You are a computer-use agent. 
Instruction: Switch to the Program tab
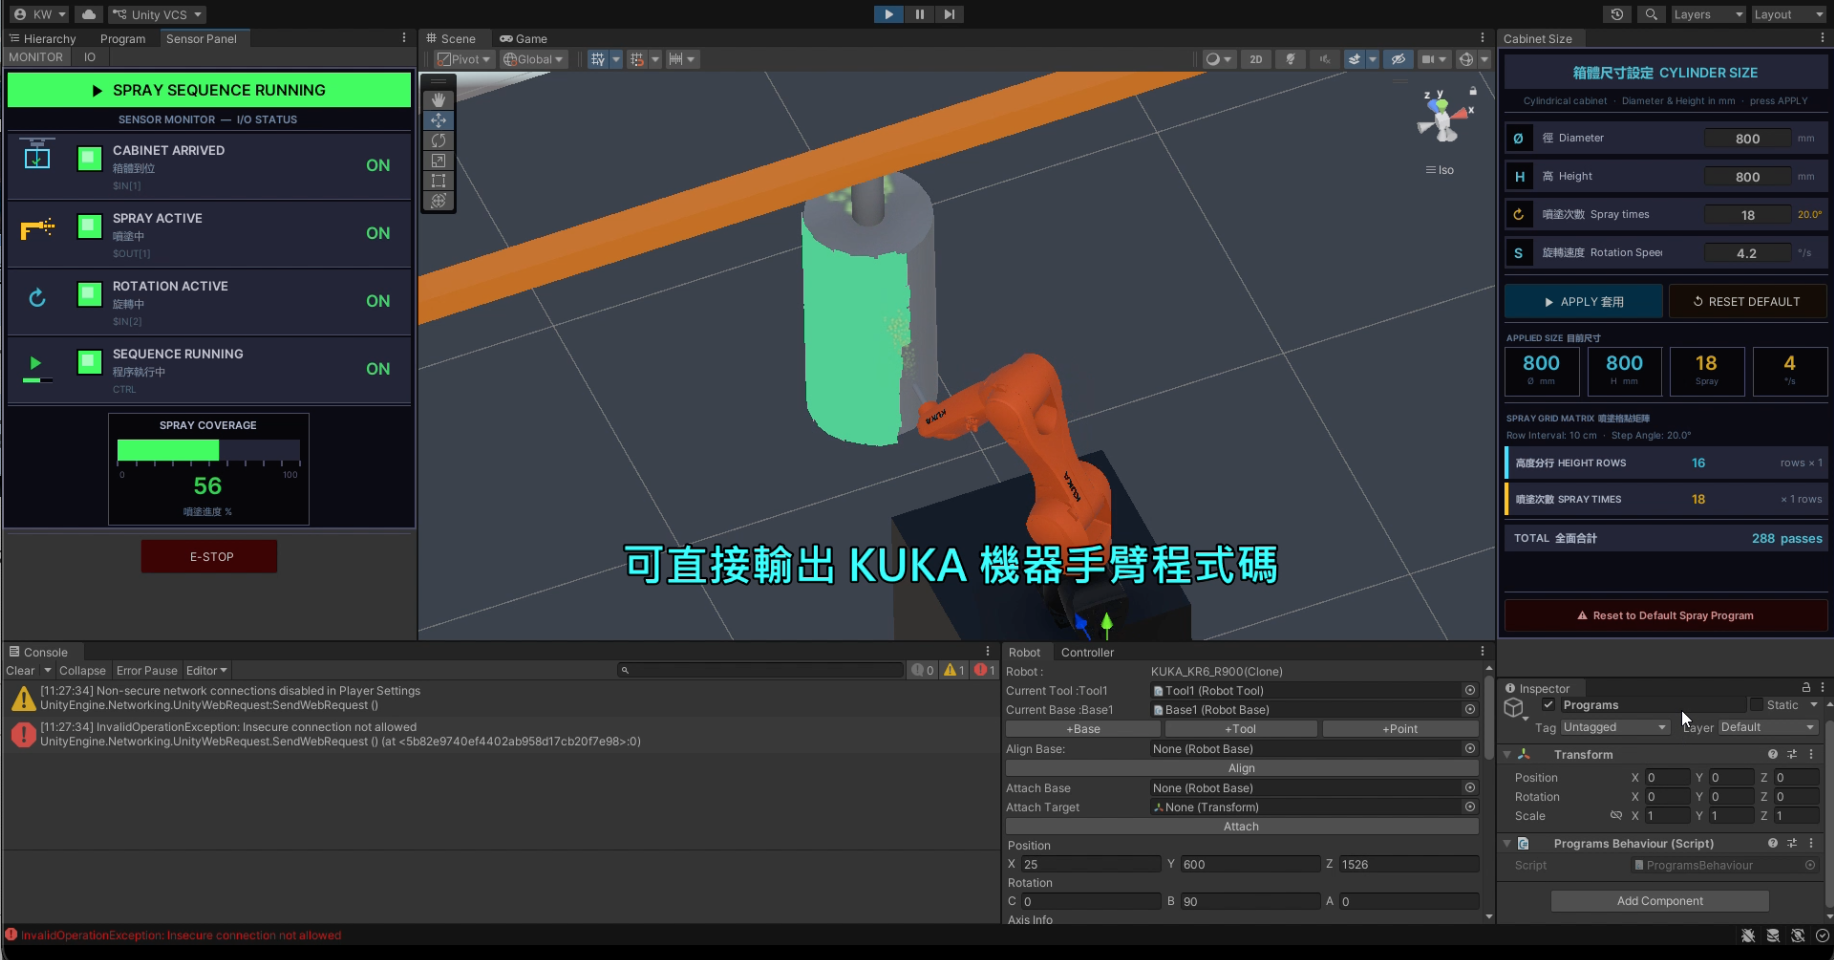pyautogui.click(x=122, y=39)
